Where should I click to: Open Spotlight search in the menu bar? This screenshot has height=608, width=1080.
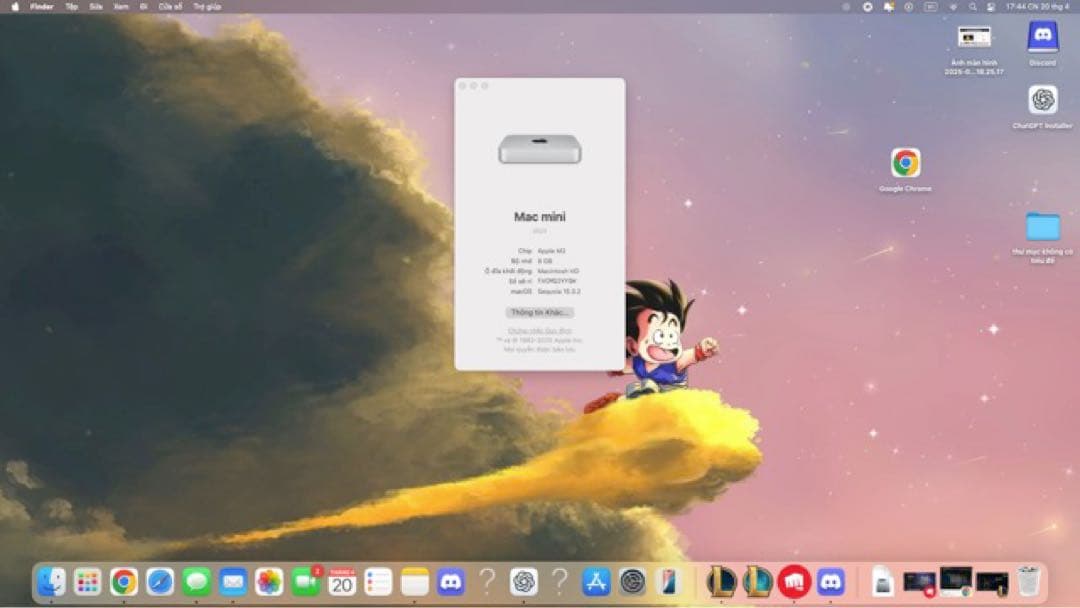(x=973, y=7)
